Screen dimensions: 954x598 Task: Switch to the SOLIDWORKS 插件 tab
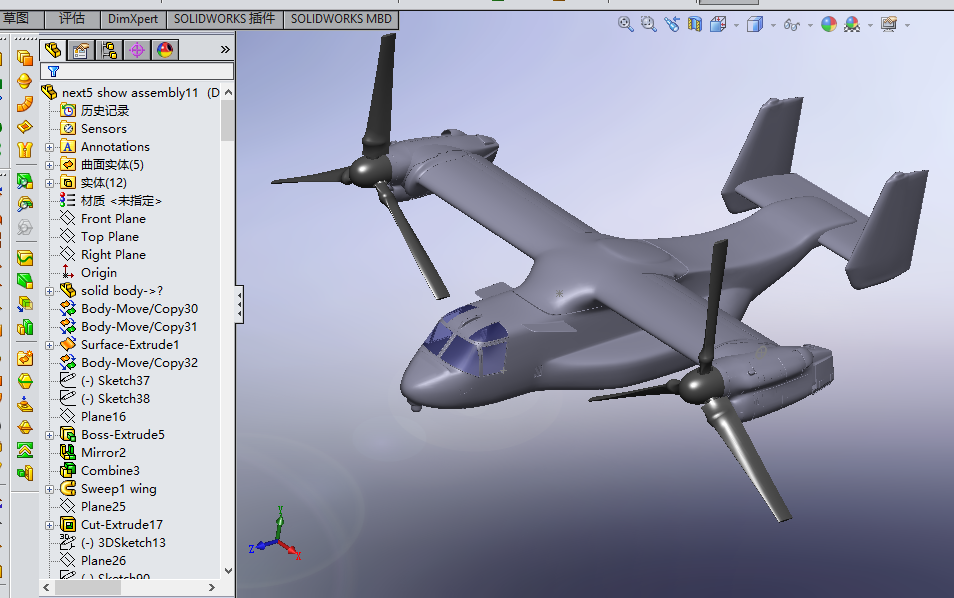click(x=225, y=19)
